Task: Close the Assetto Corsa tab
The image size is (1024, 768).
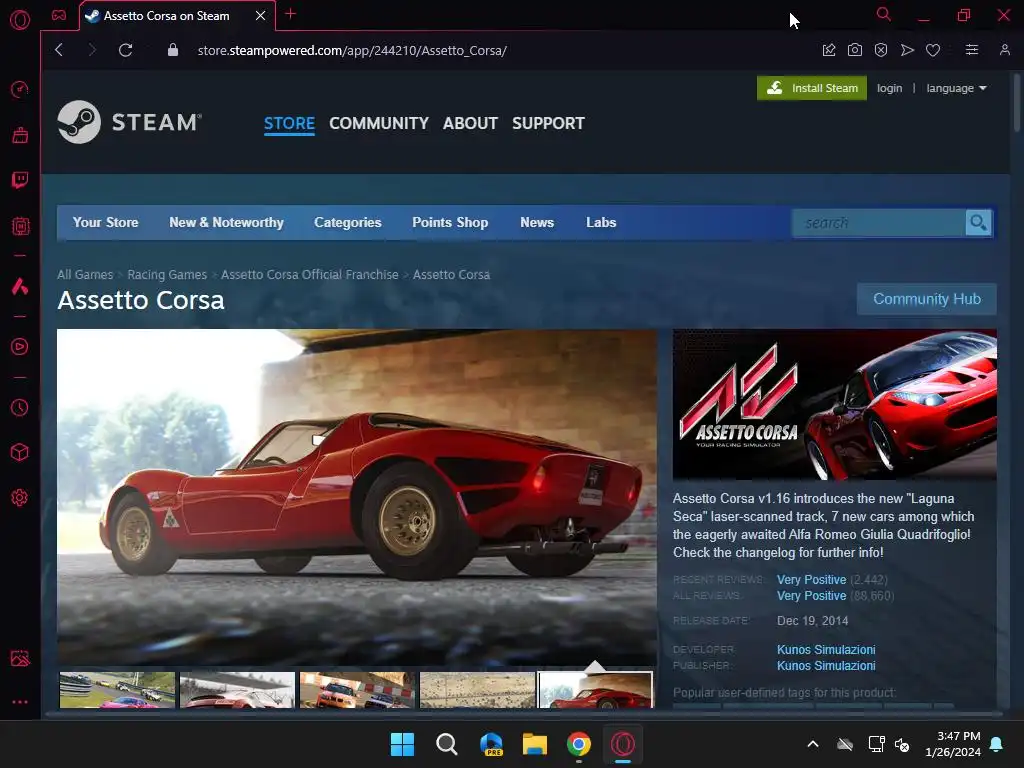Action: click(261, 16)
